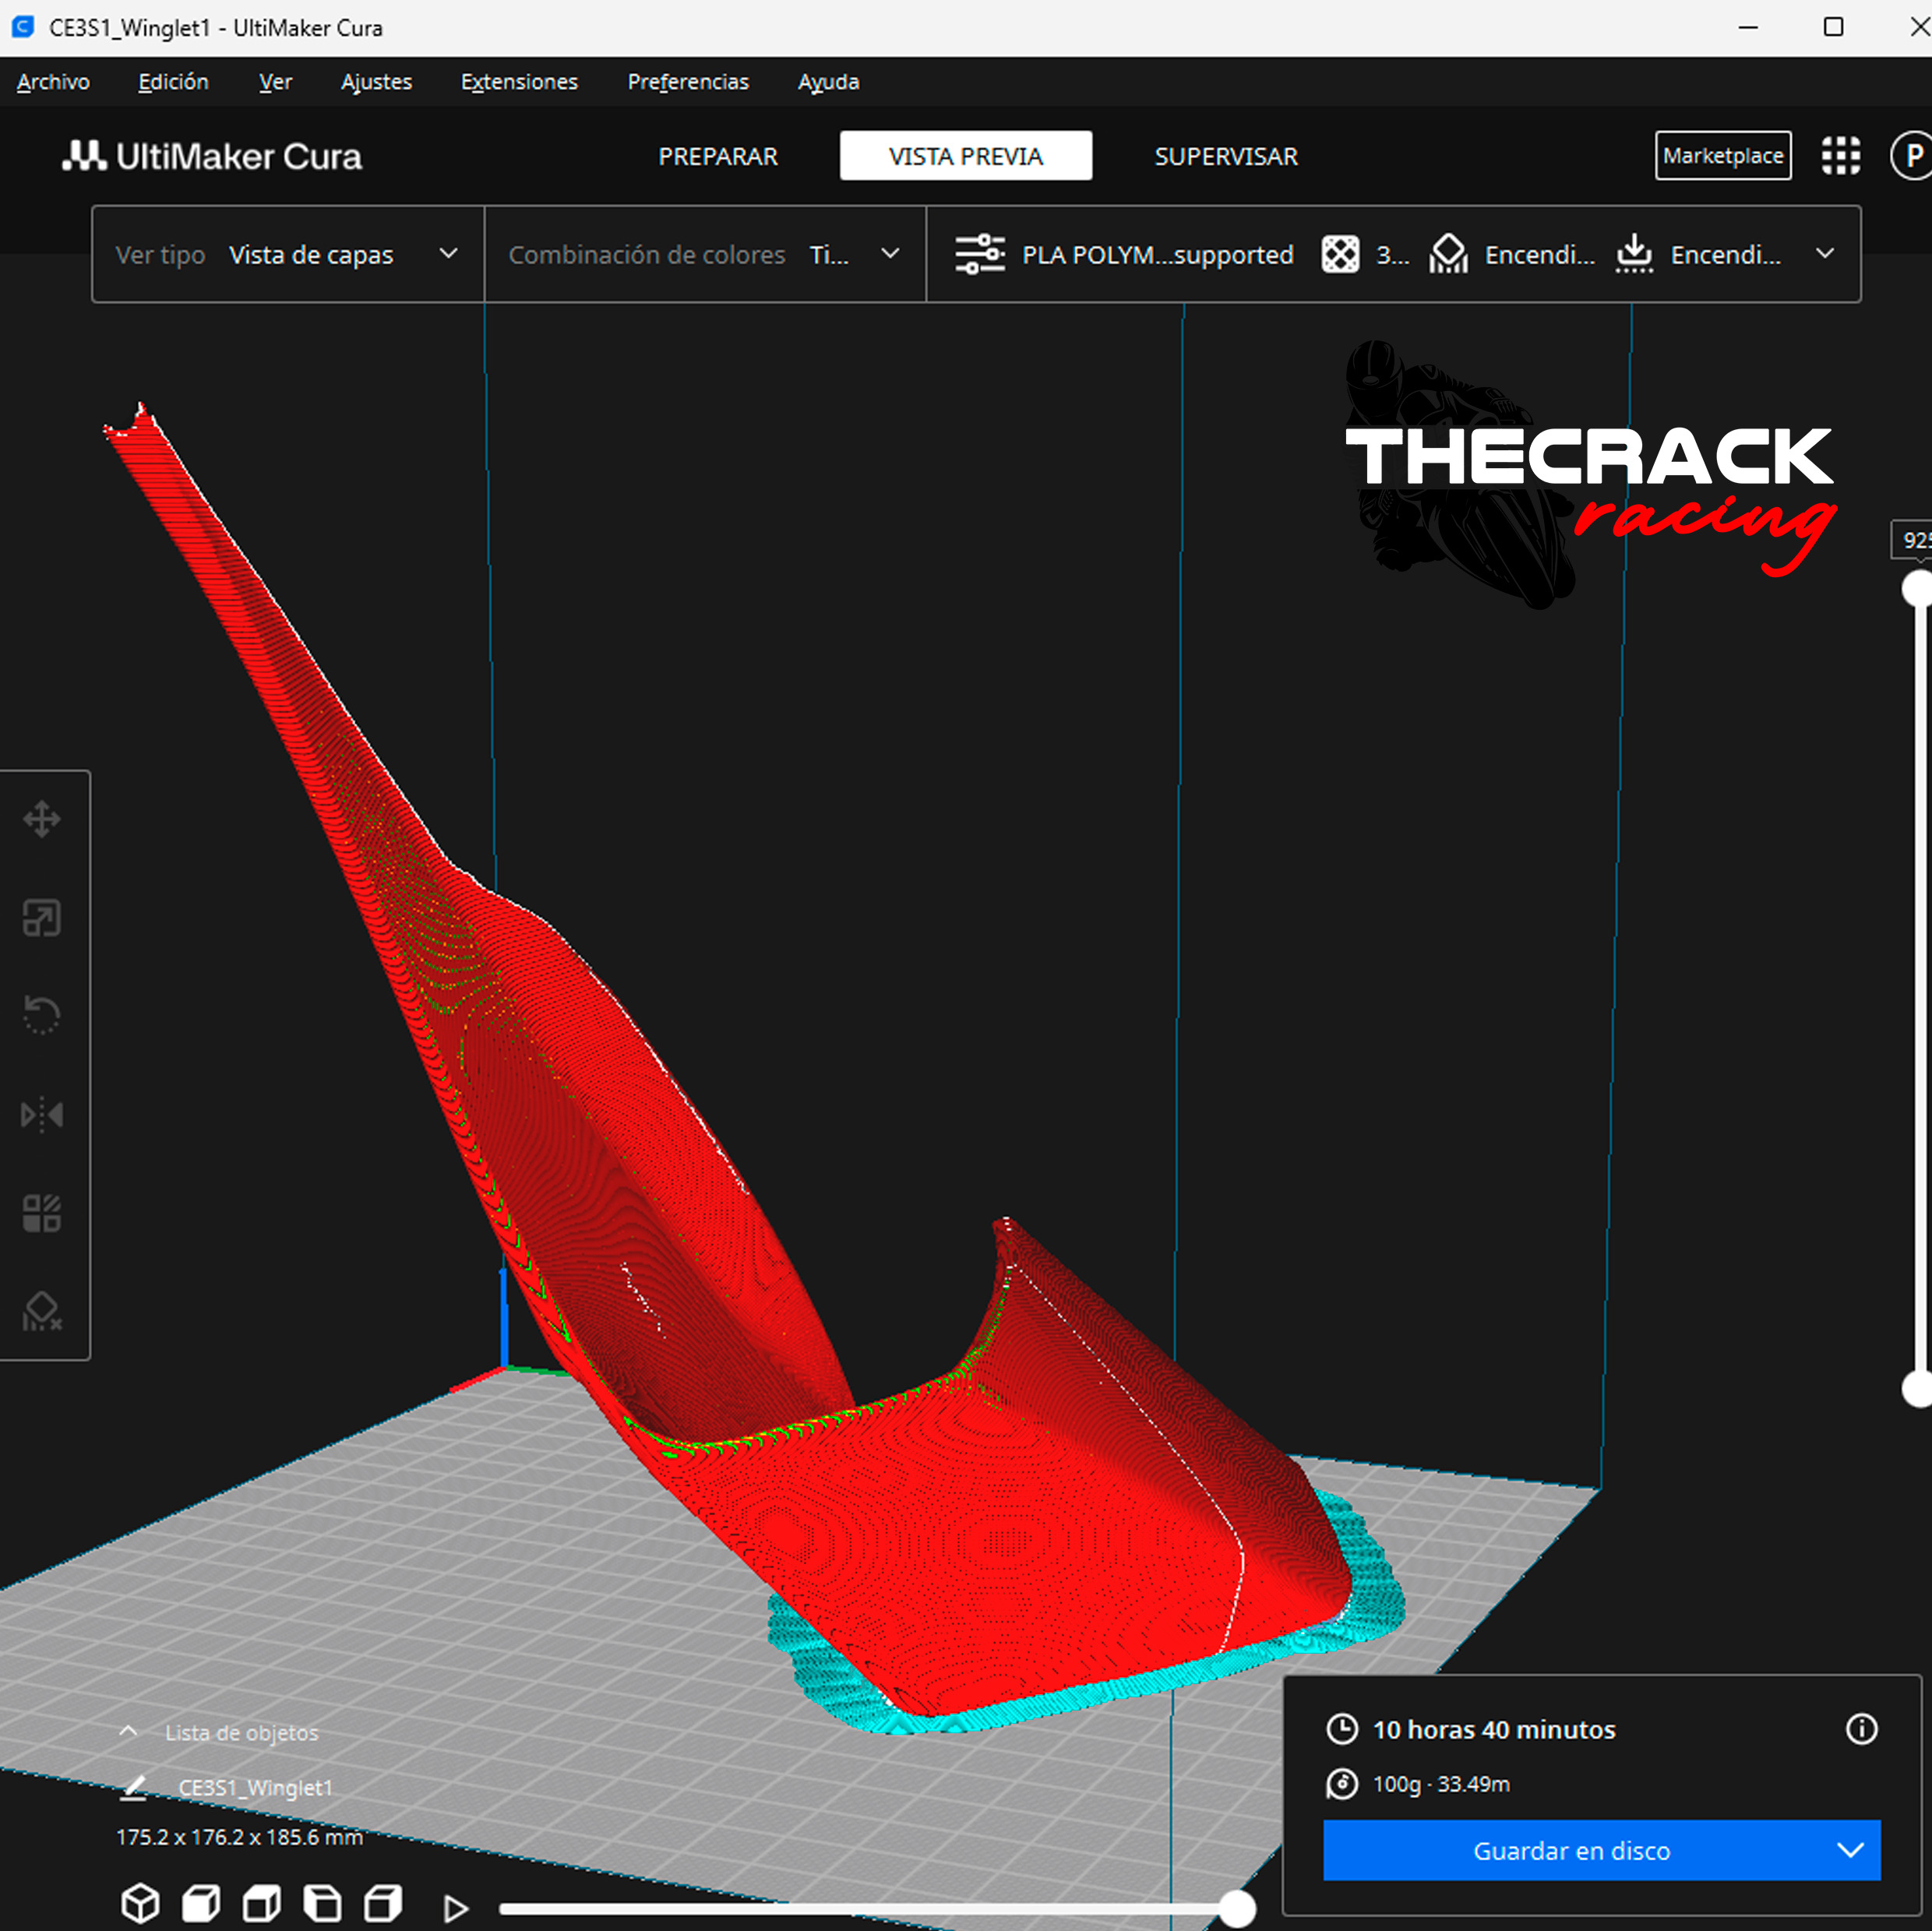Select the Rotate tool icon
Viewport: 1932px width, 1931px height.
[x=42, y=1015]
